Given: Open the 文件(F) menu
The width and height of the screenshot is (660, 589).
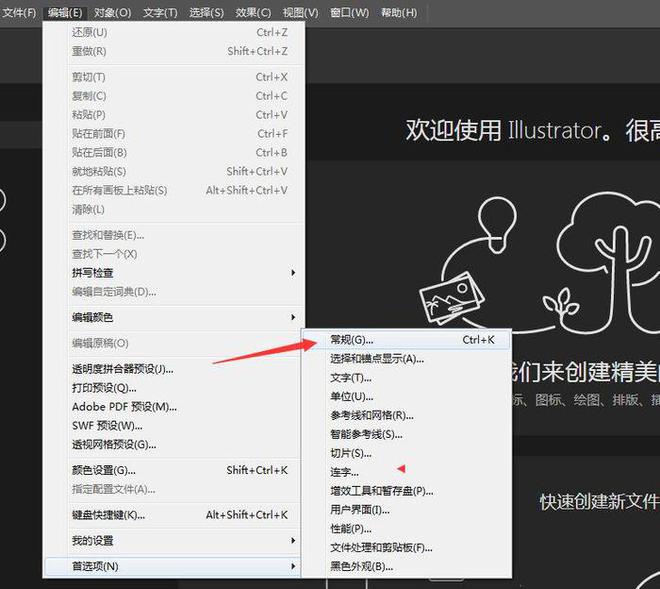Looking at the screenshot, I should [x=19, y=13].
